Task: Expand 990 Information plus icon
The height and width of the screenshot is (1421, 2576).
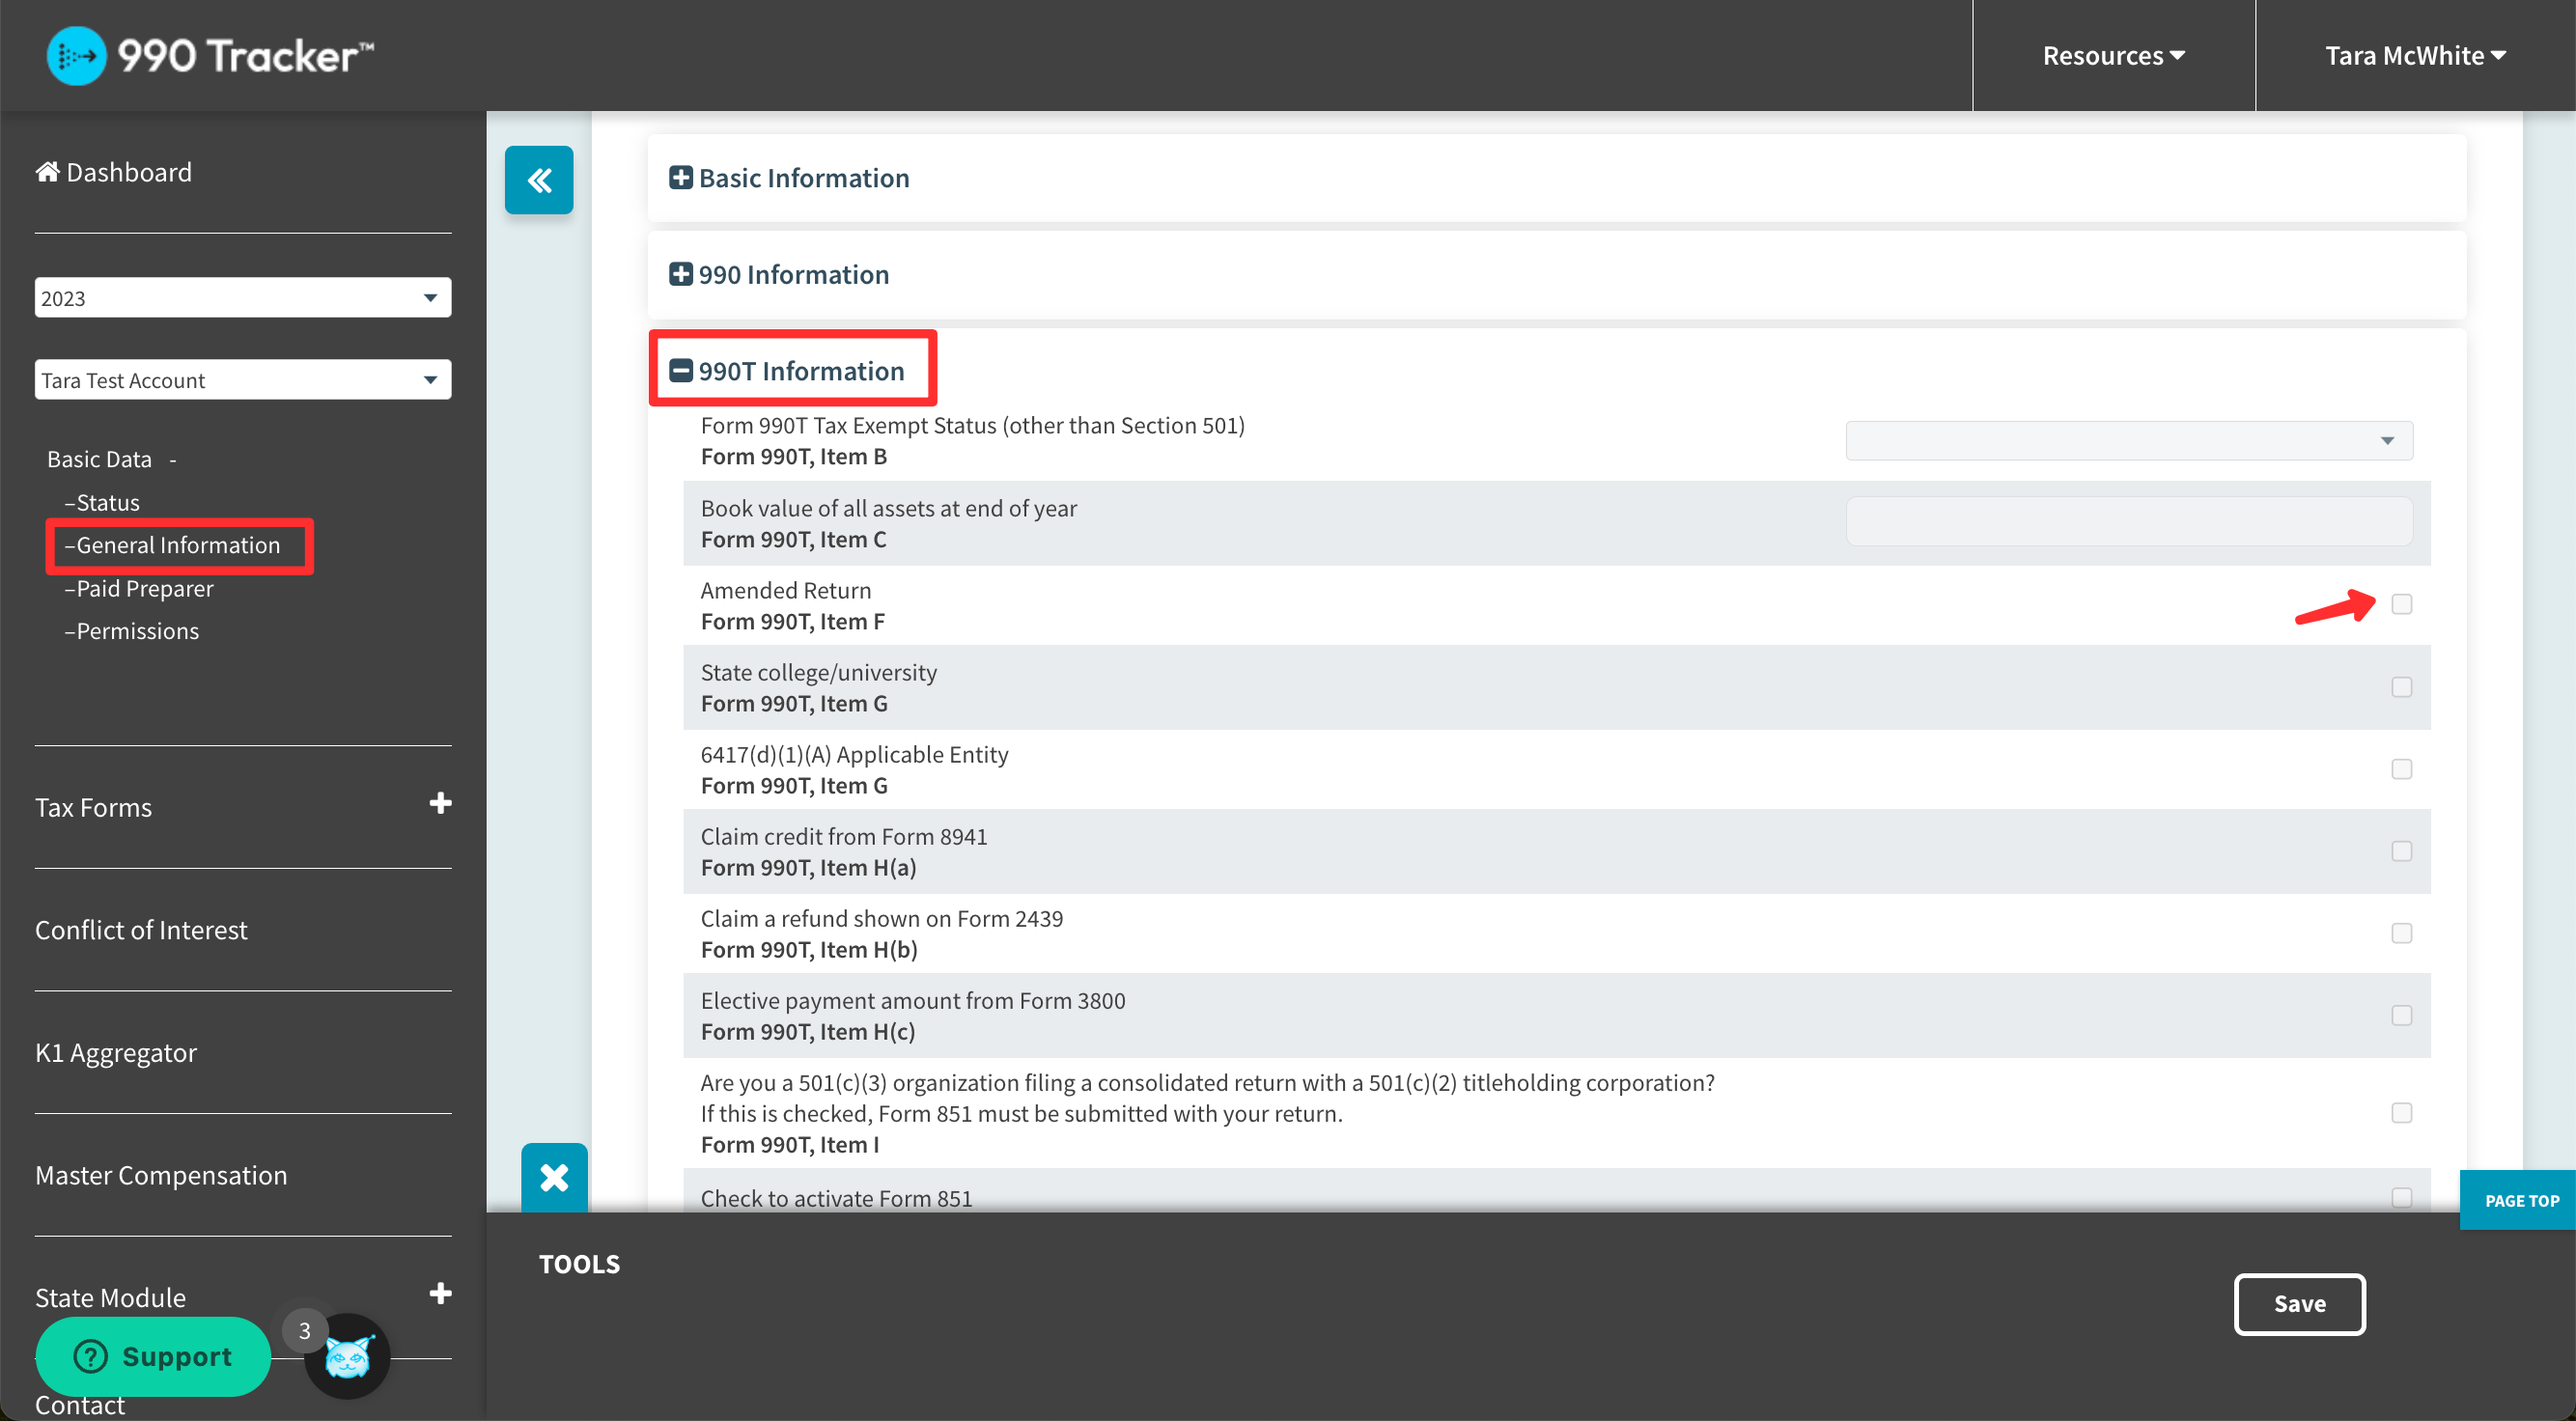Action: point(681,274)
